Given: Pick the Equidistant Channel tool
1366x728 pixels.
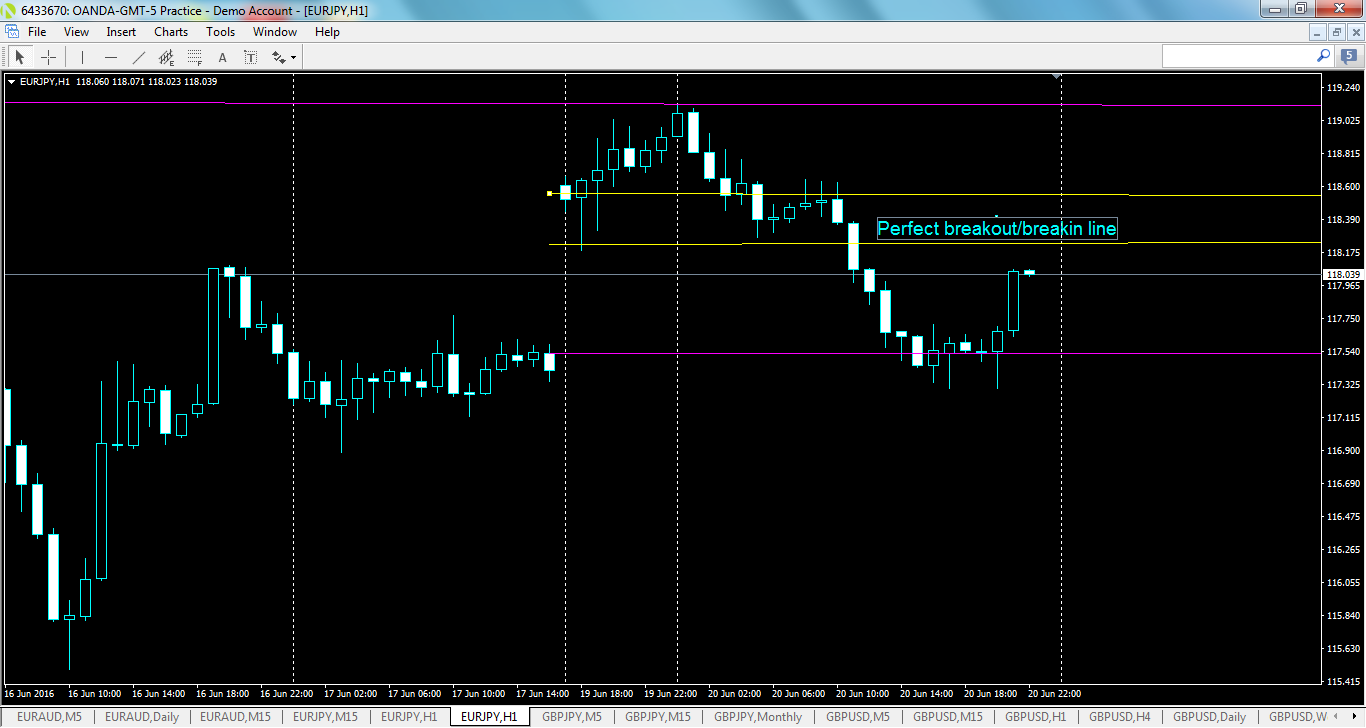Looking at the screenshot, I should pyautogui.click(x=166, y=56).
